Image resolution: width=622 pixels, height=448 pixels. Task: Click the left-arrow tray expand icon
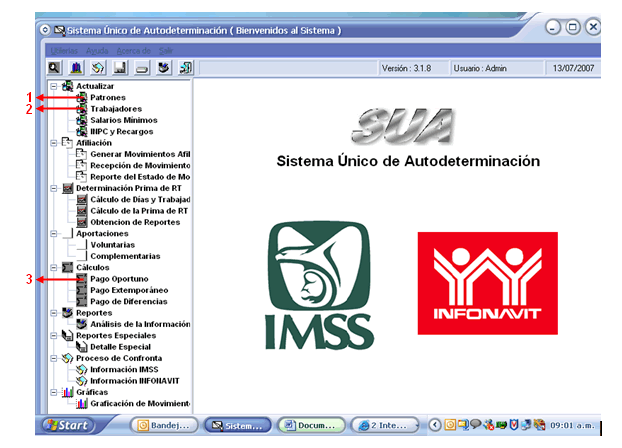pos(435,425)
